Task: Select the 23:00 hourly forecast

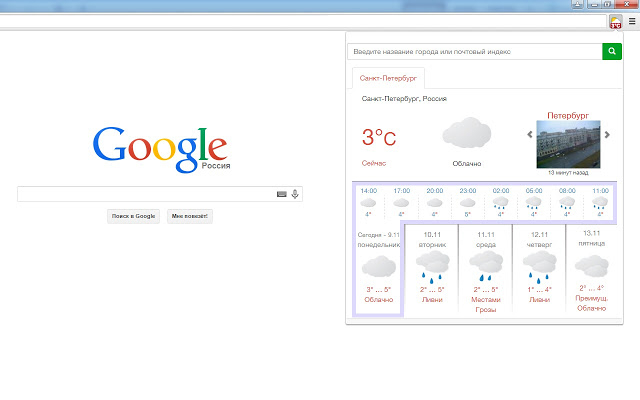Action: click(x=468, y=202)
